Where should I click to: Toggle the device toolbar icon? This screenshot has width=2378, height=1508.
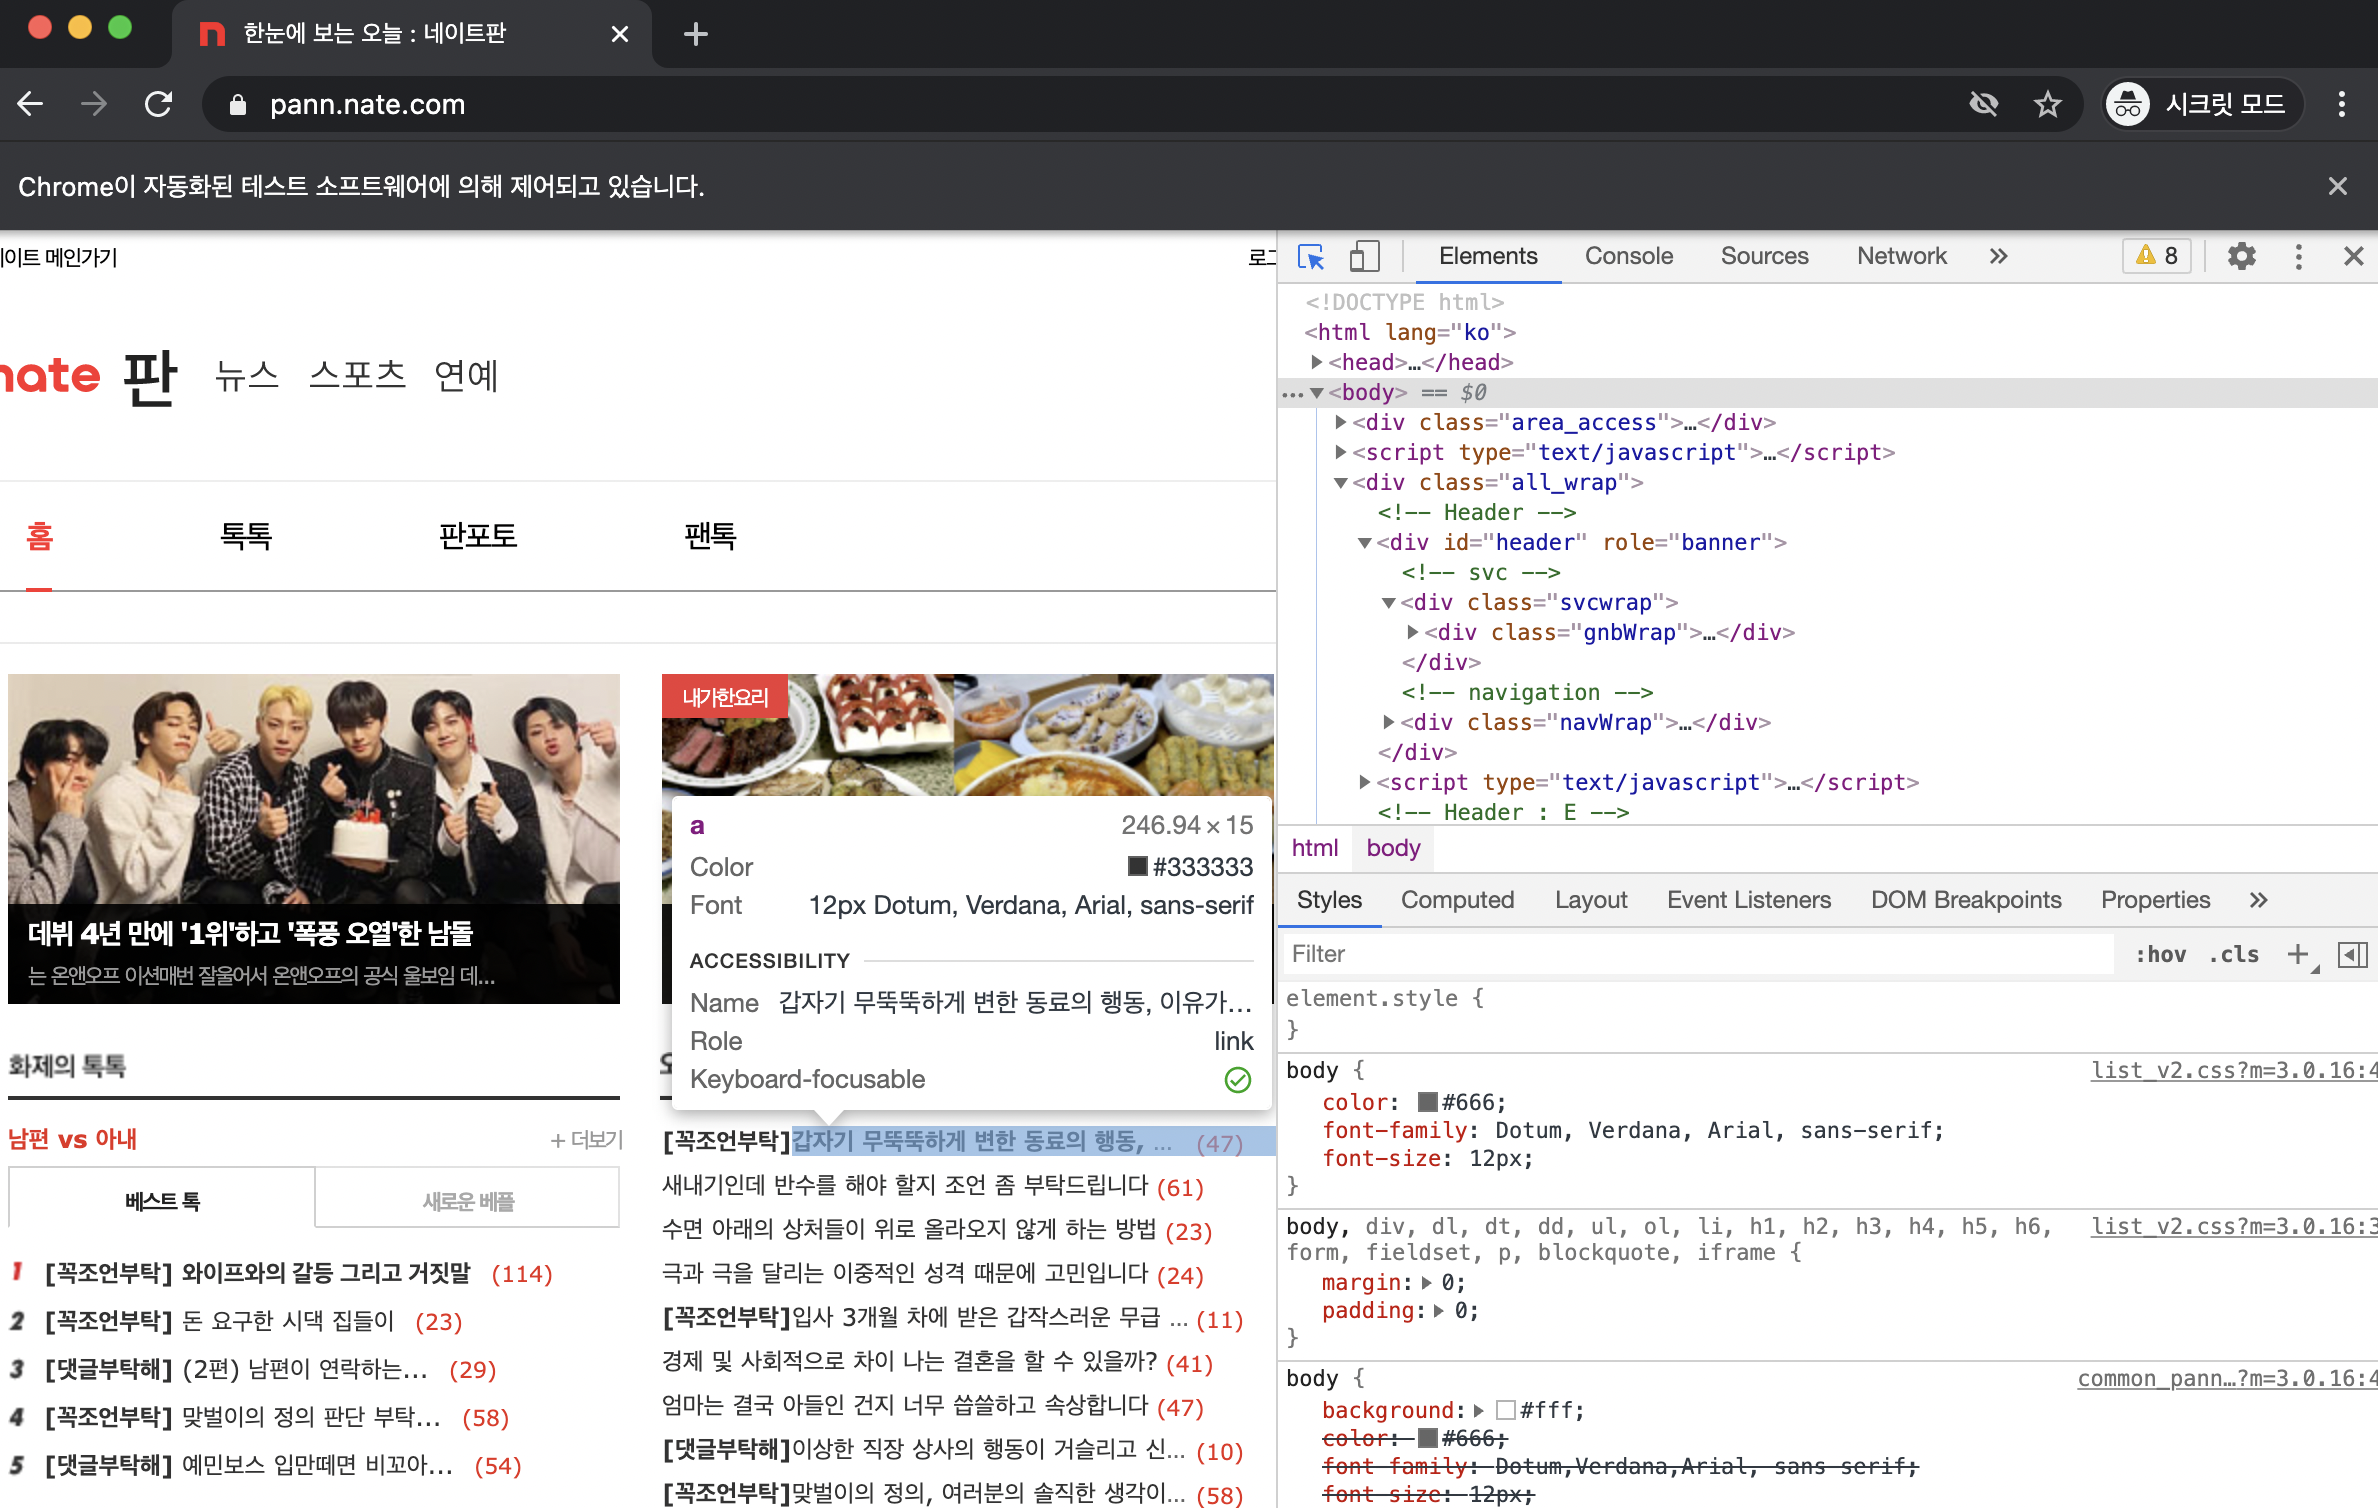[1364, 257]
